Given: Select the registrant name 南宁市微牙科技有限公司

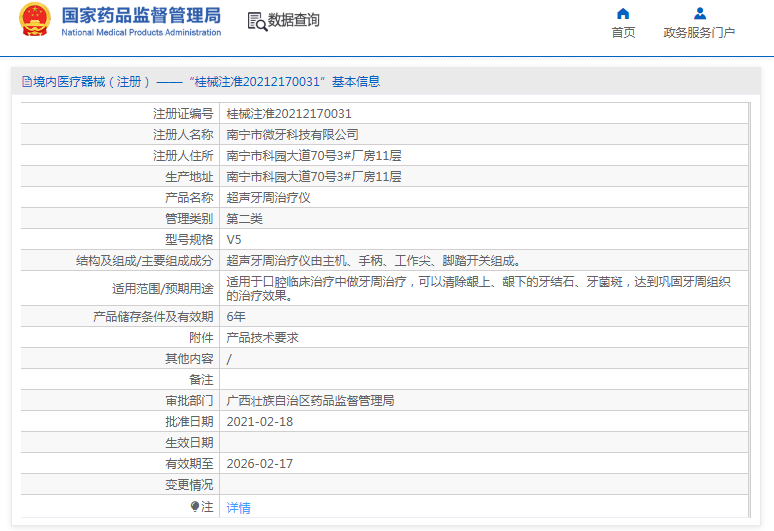Looking at the screenshot, I should (292, 135).
